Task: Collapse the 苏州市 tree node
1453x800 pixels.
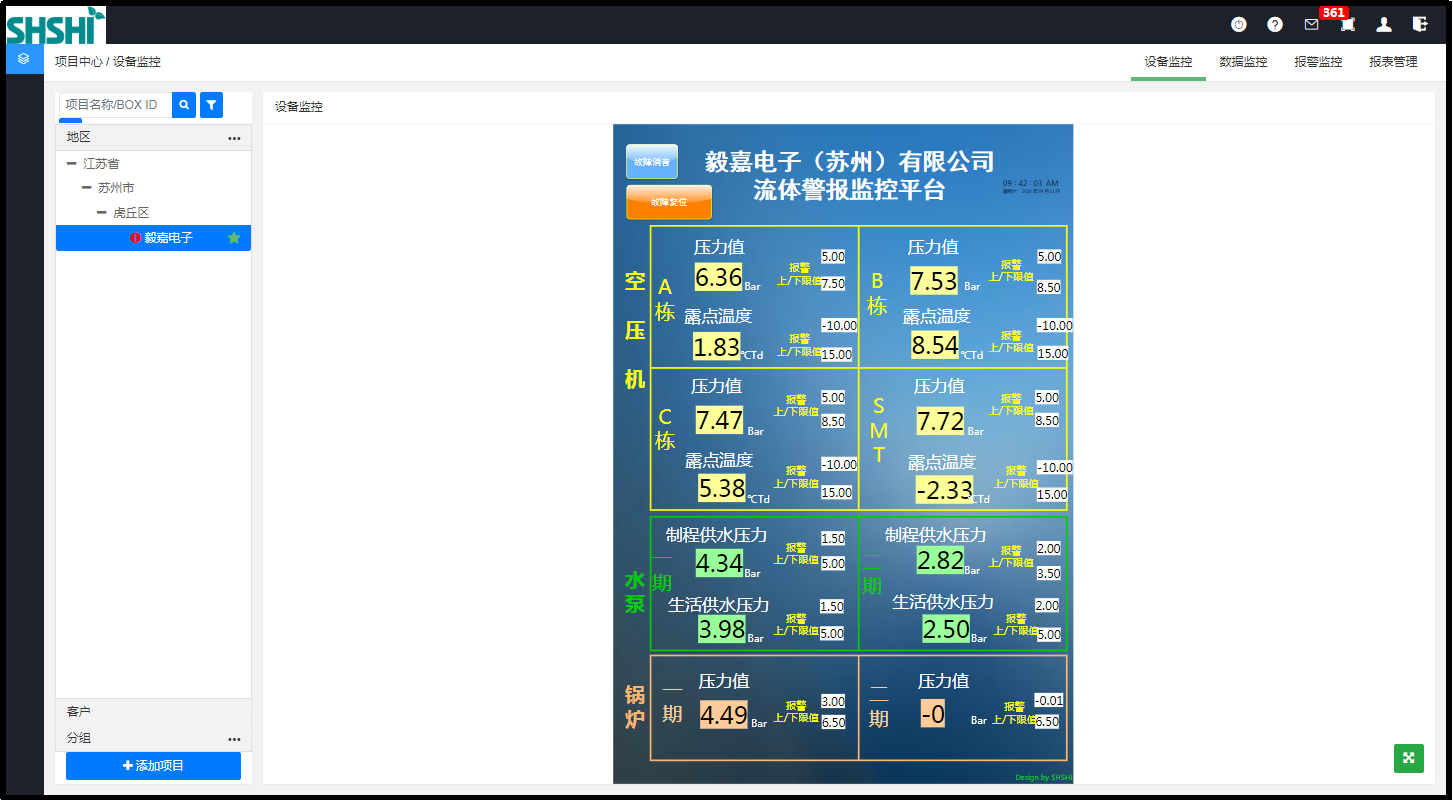Action: click(87, 188)
